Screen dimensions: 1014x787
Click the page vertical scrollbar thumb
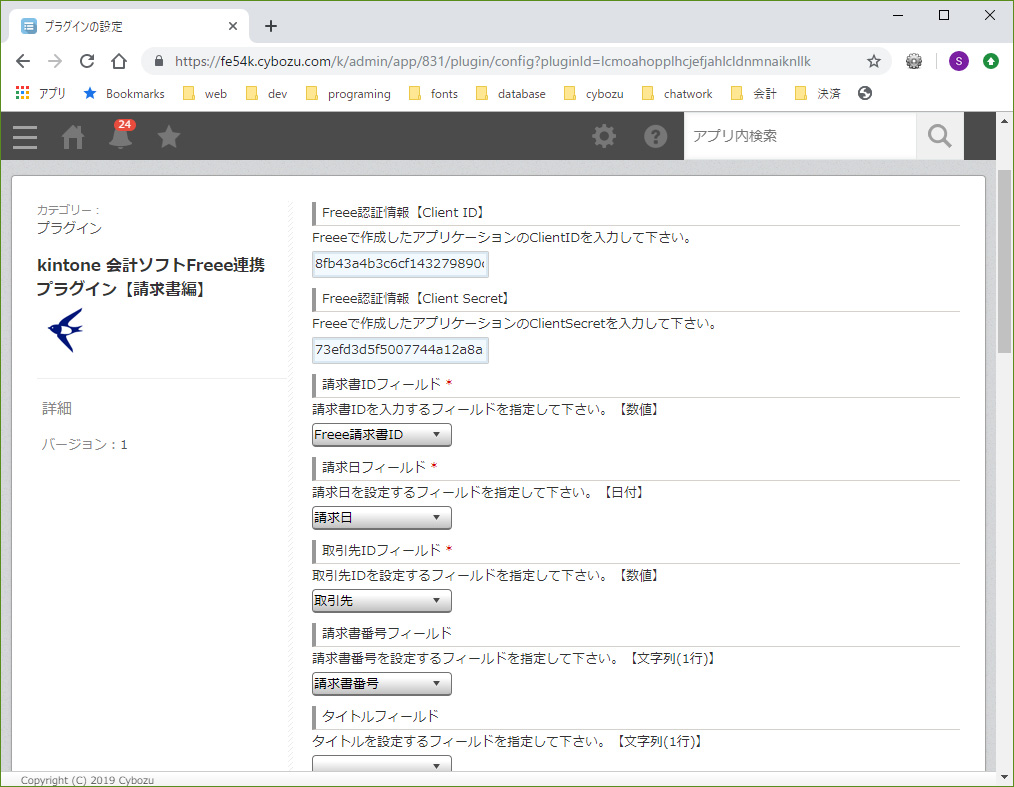(1004, 261)
